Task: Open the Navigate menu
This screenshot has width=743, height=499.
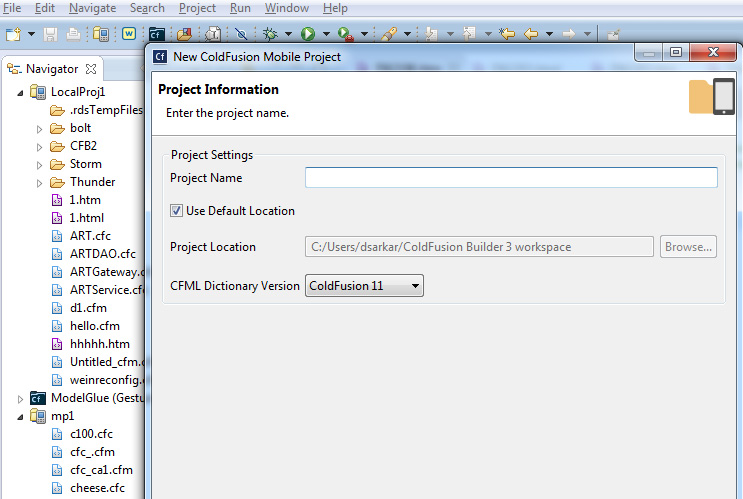Action: point(92,8)
